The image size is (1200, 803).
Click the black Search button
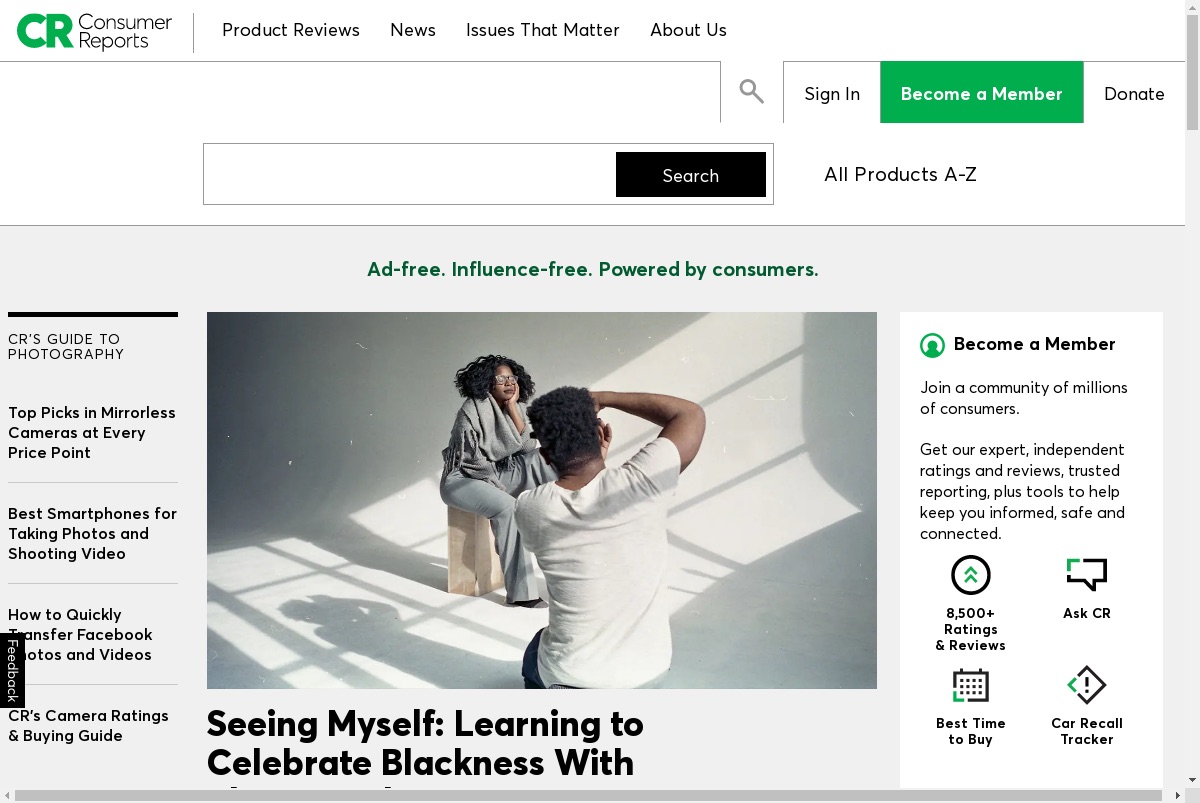691,175
